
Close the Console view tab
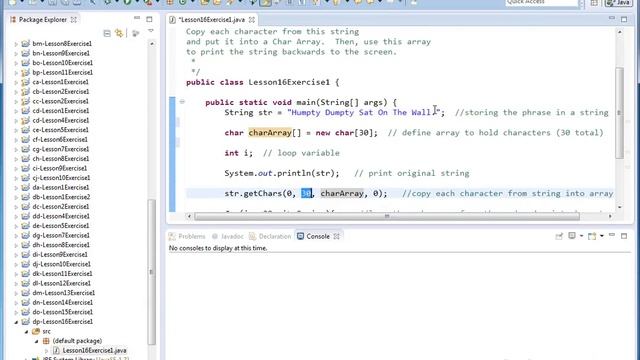tap(336, 236)
